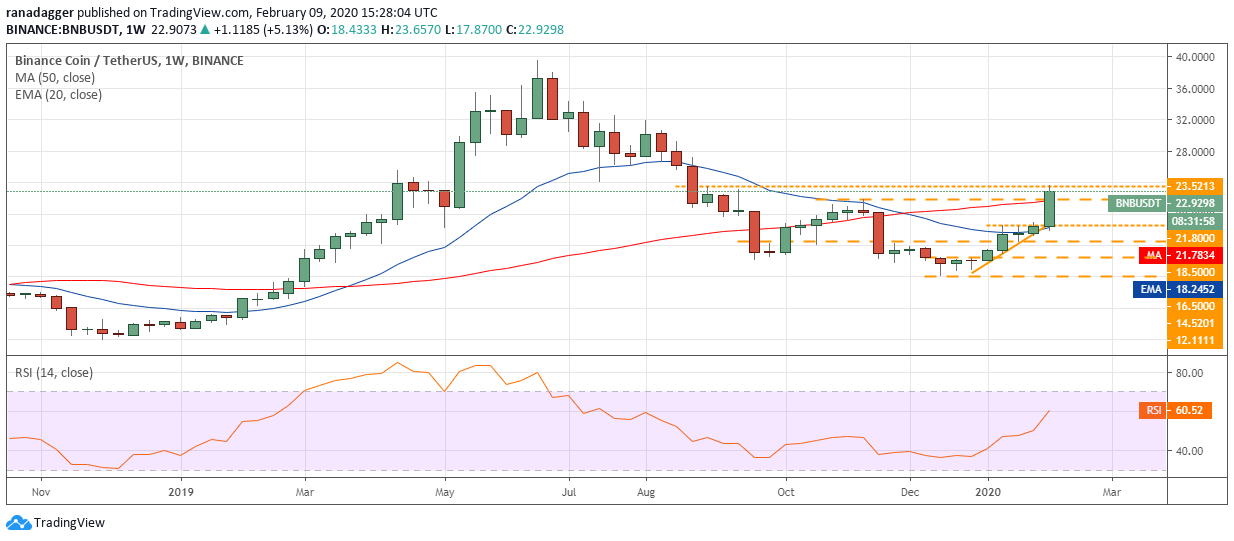Click the first Mar label on time axis
This screenshot has width=1234, height=541.
click(x=306, y=492)
